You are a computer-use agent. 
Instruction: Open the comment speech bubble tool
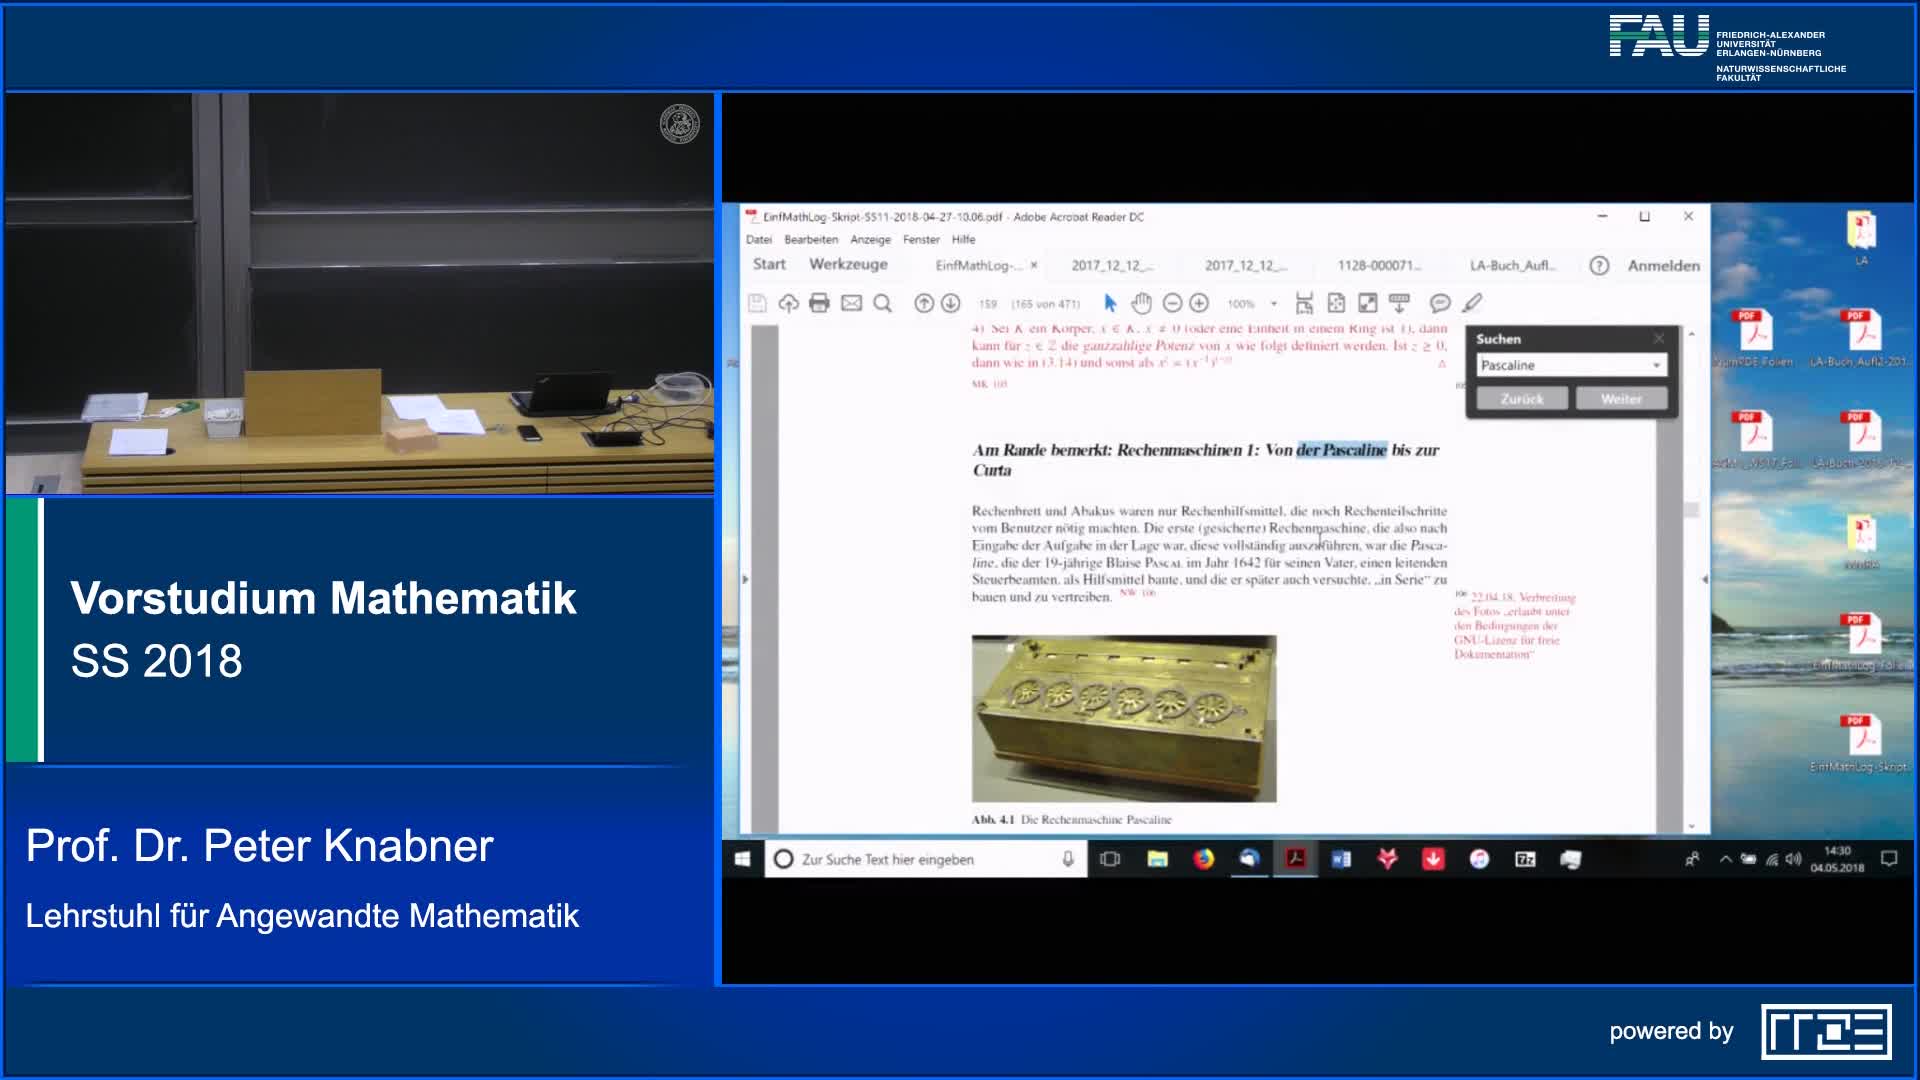[1440, 303]
